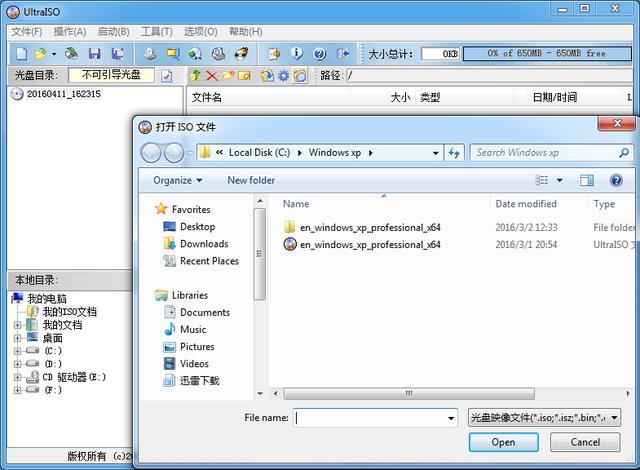The width and height of the screenshot is (640, 470).
Task: Click the dialog help question mark icon
Action: [x=616, y=180]
